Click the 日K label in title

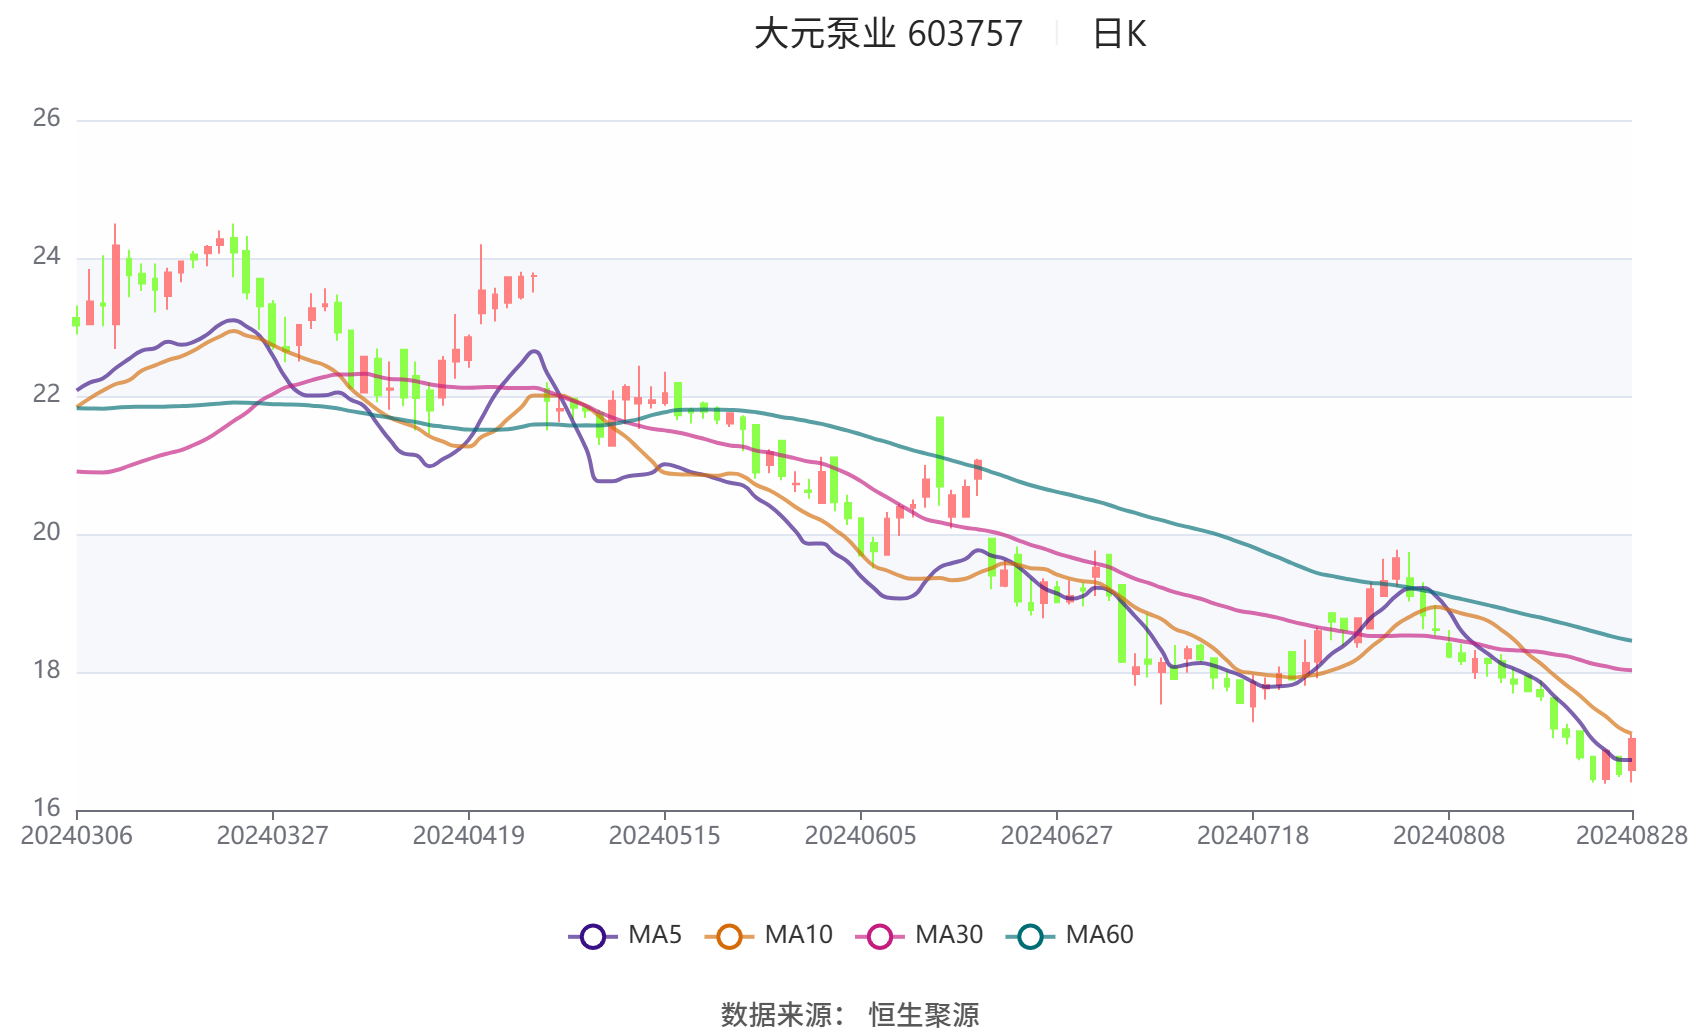(x=1119, y=34)
